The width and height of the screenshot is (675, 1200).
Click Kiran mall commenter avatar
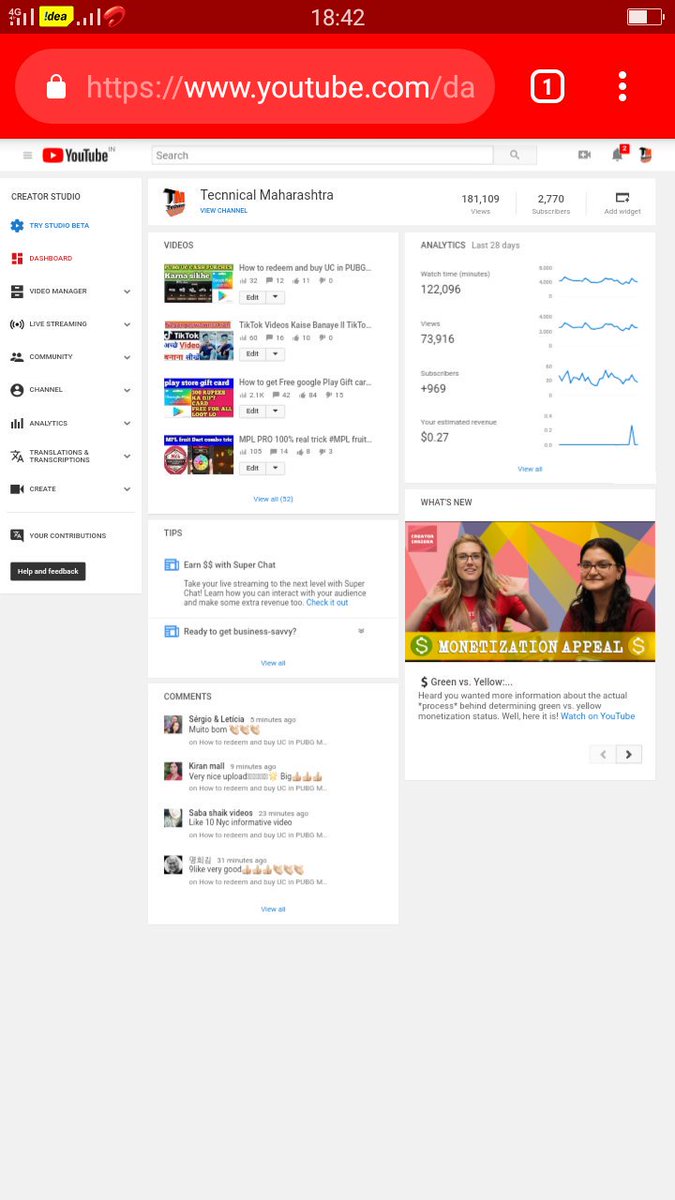pos(173,771)
